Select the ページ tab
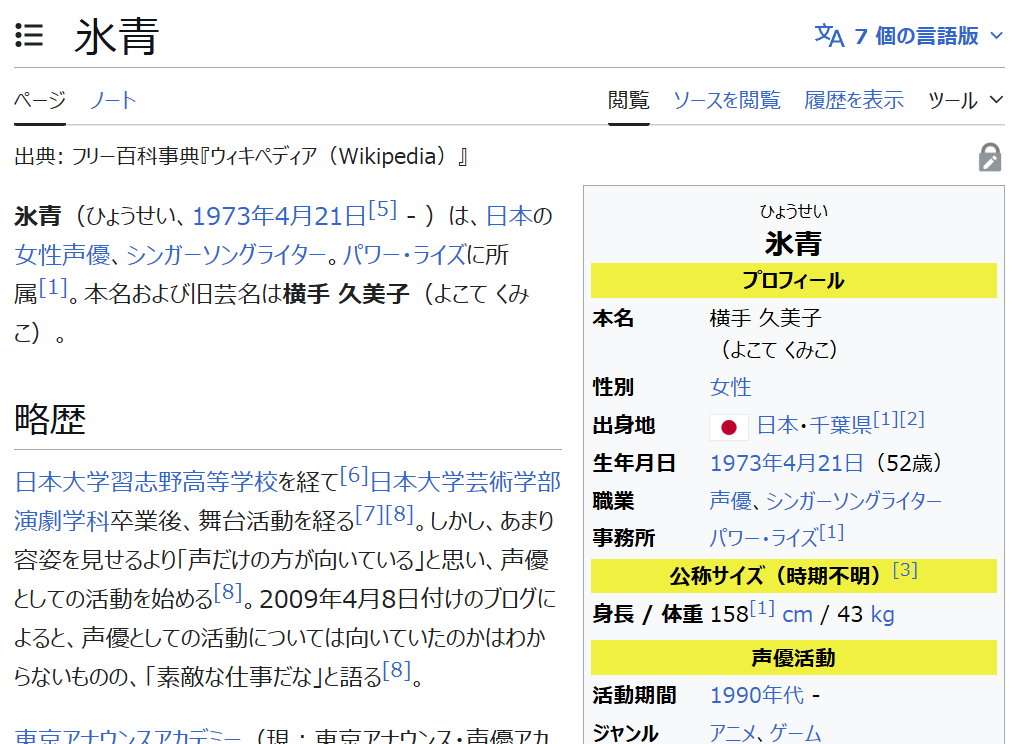1018x744 pixels. click(x=40, y=100)
